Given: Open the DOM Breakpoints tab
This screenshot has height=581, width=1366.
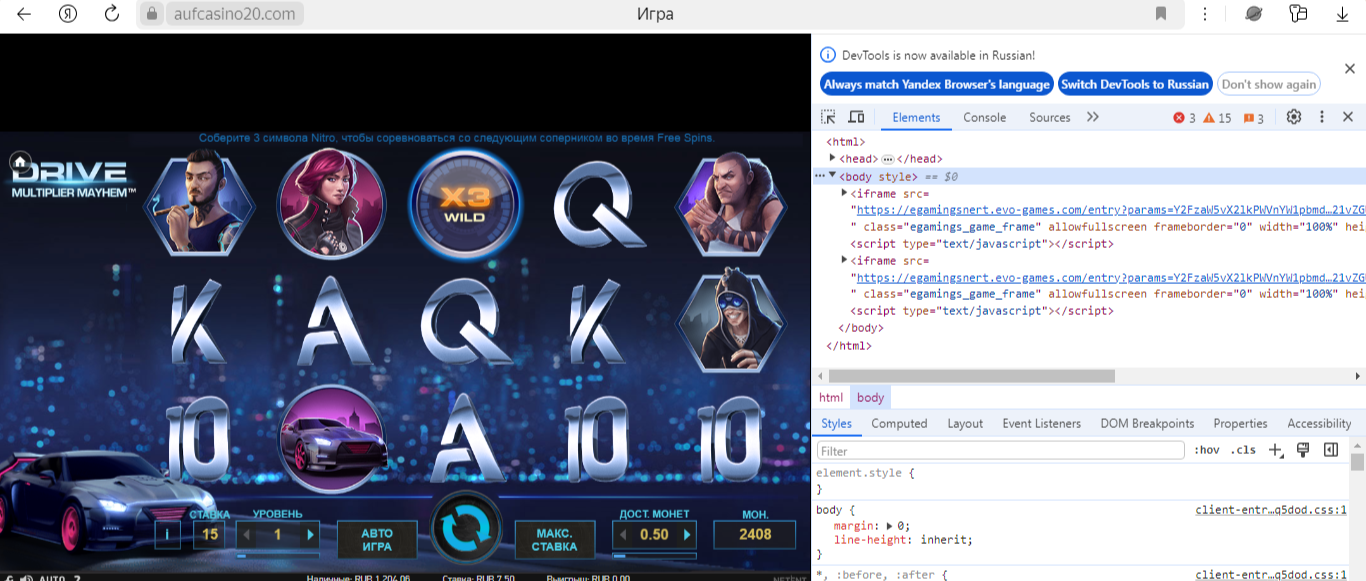Looking at the screenshot, I should [x=1147, y=423].
